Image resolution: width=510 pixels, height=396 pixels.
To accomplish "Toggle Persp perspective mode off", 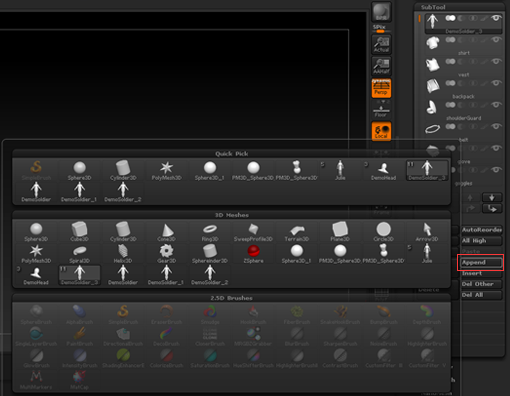I will 381,88.
